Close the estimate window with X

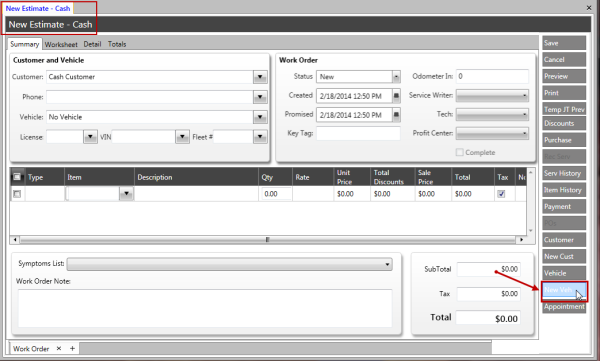tap(589, 8)
